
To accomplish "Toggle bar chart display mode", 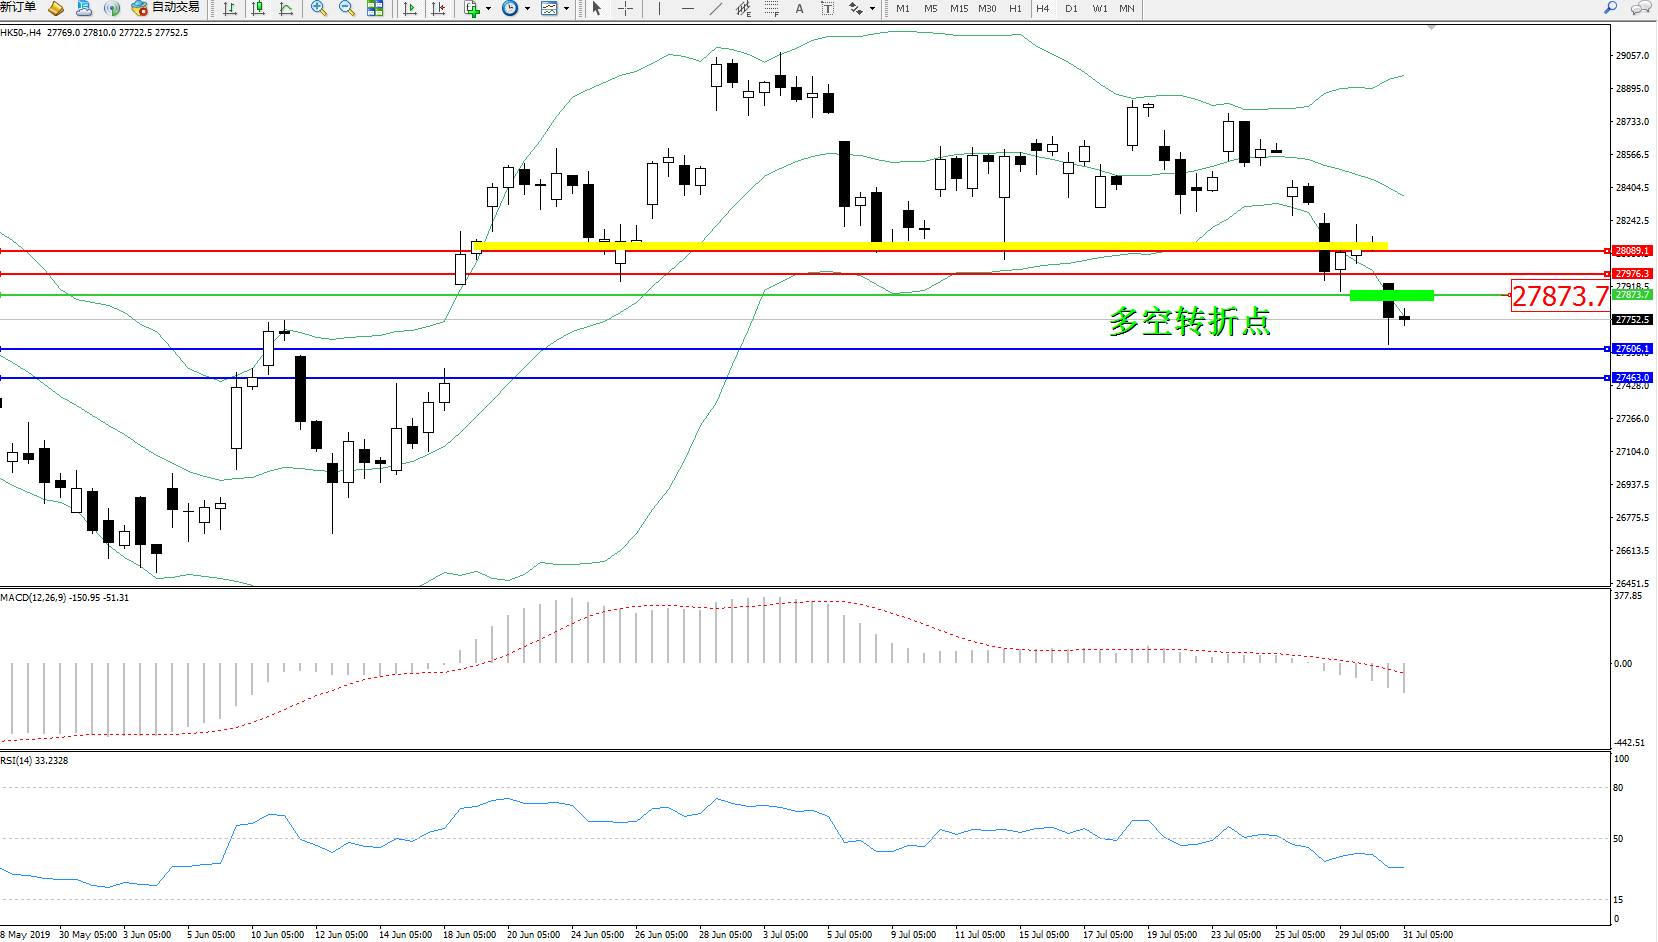I will [230, 9].
